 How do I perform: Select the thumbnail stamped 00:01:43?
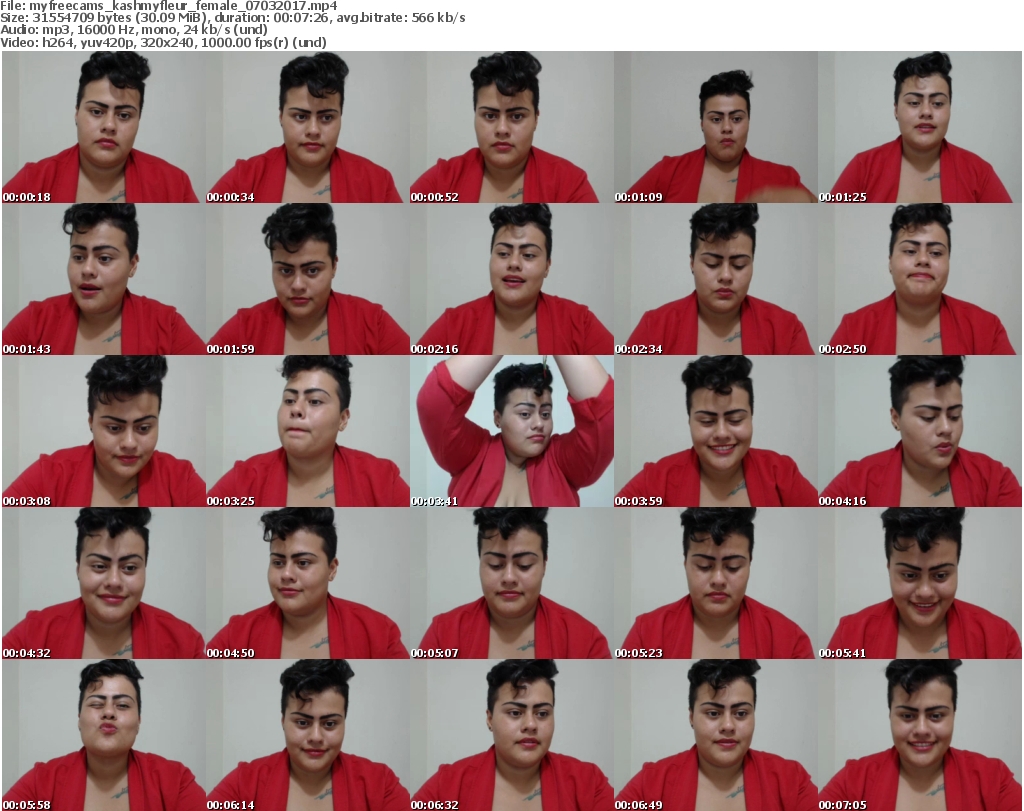pos(104,279)
